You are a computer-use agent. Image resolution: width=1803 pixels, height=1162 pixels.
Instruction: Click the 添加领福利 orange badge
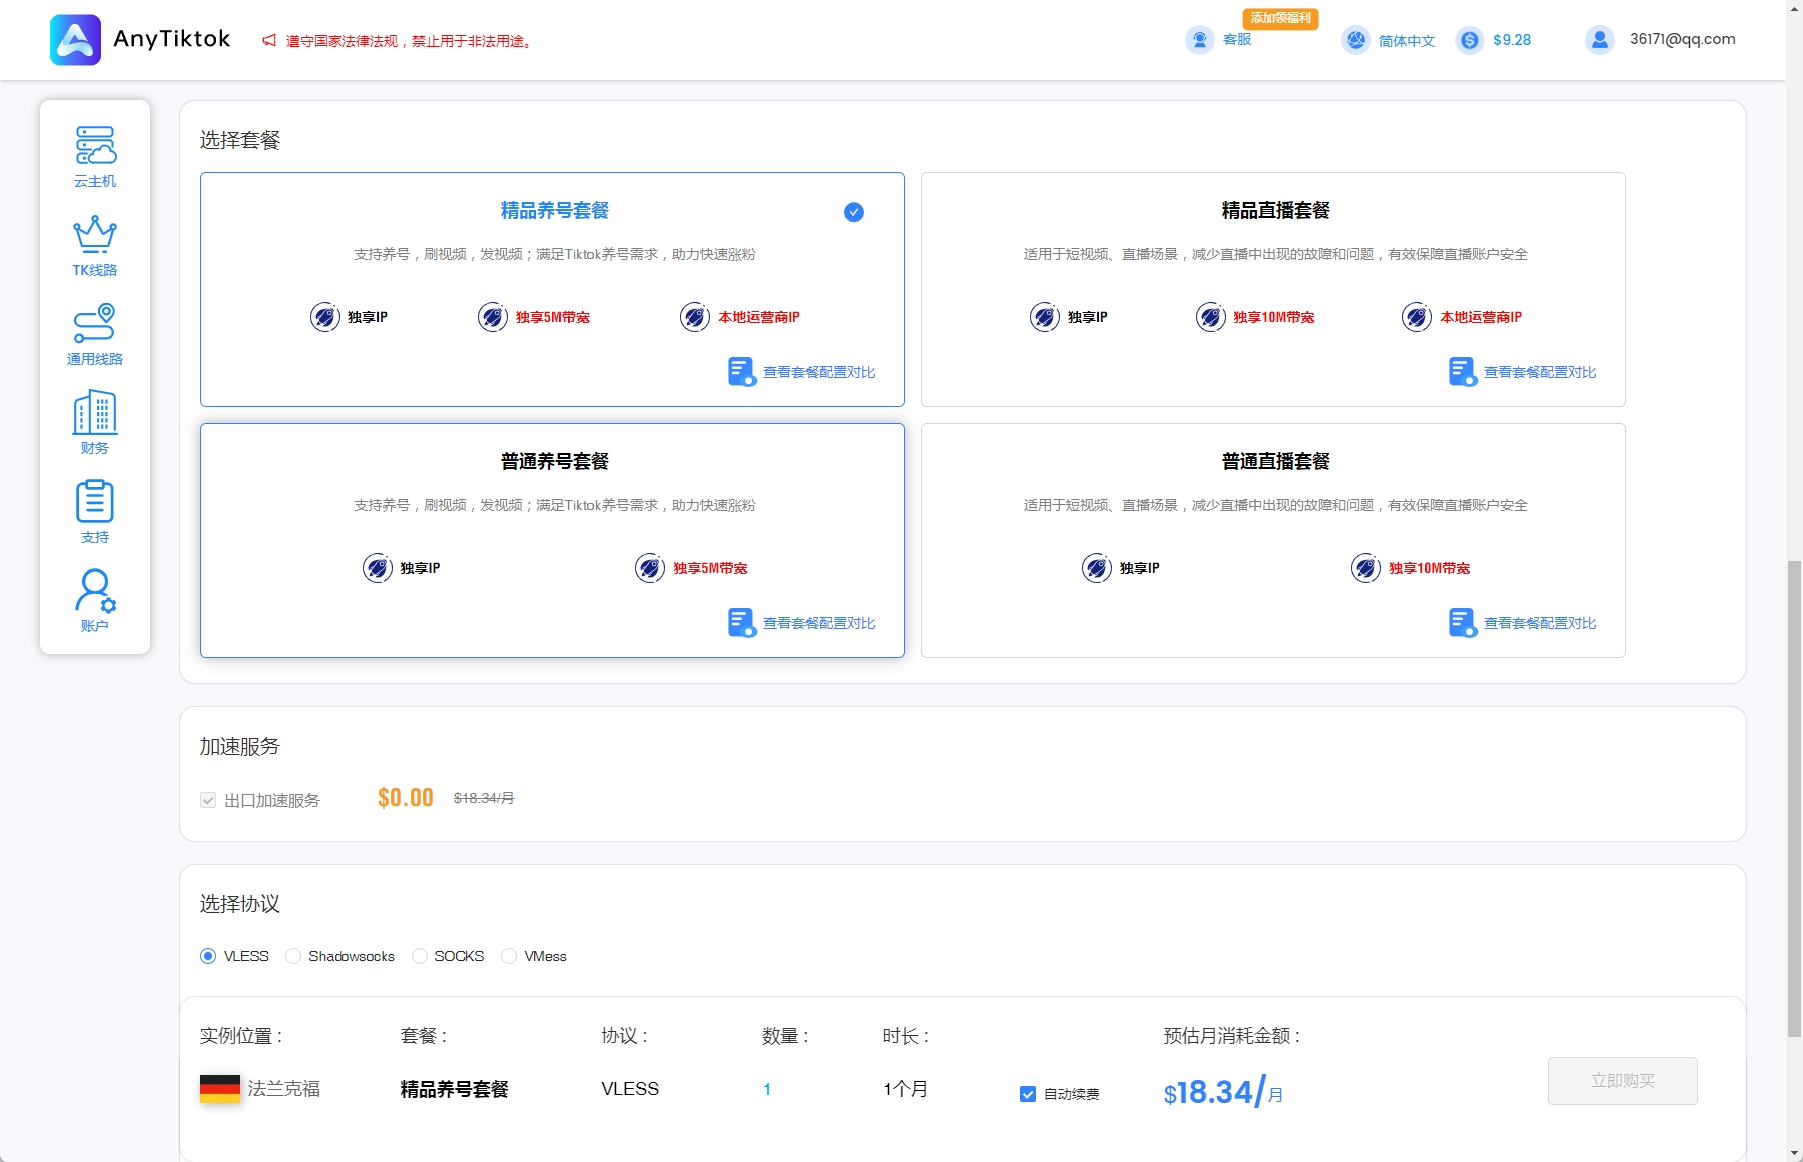(1280, 18)
